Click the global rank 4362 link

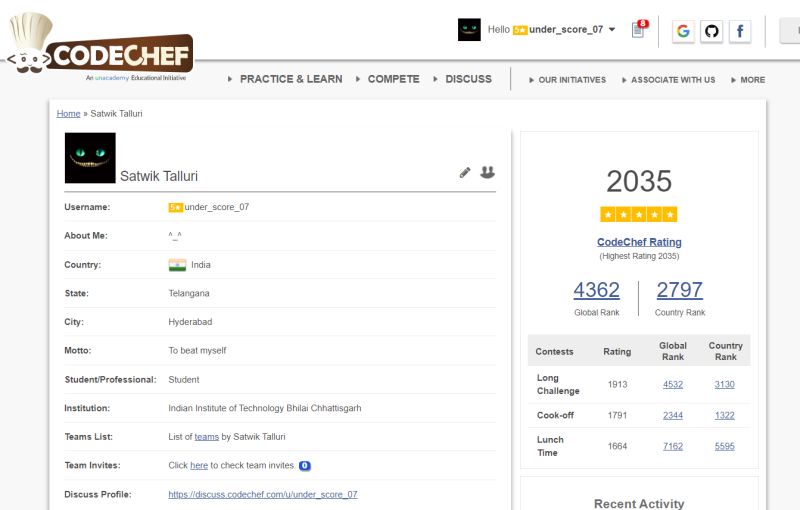tap(596, 290)
